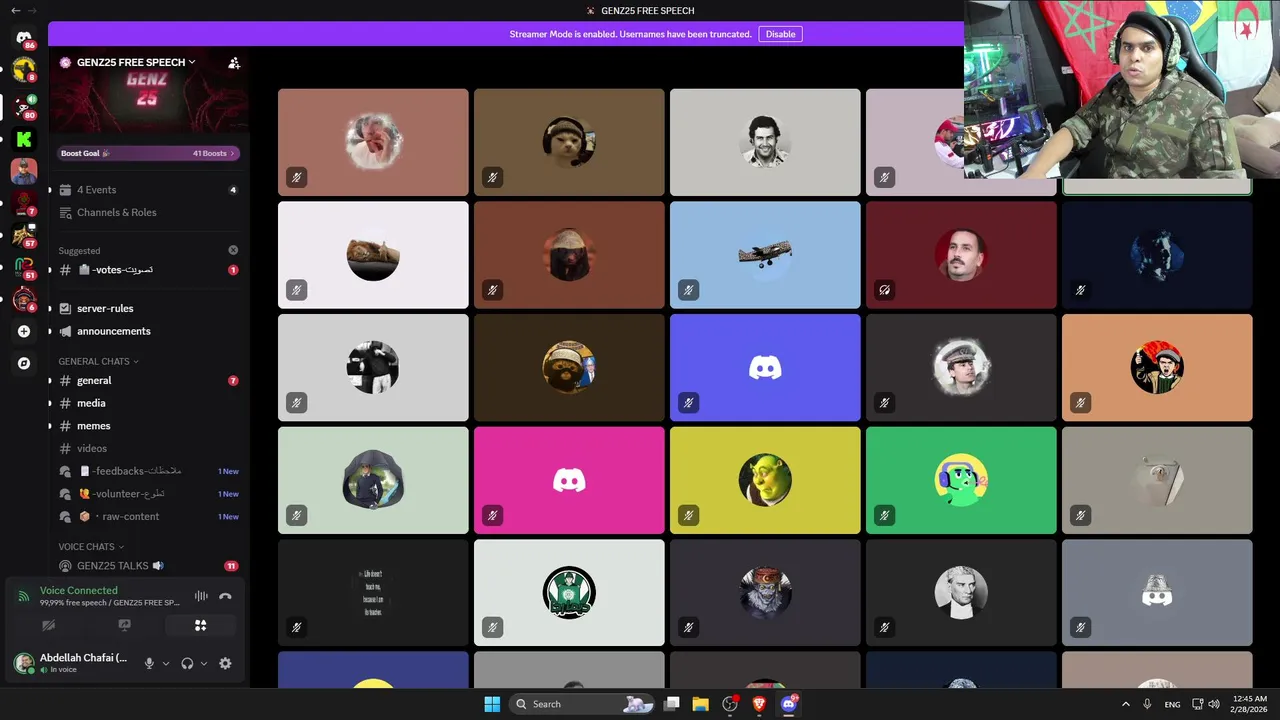This screenshot has width=1280, height=720.
Task: Open the server-rules channel
Action: click(148, 308)
